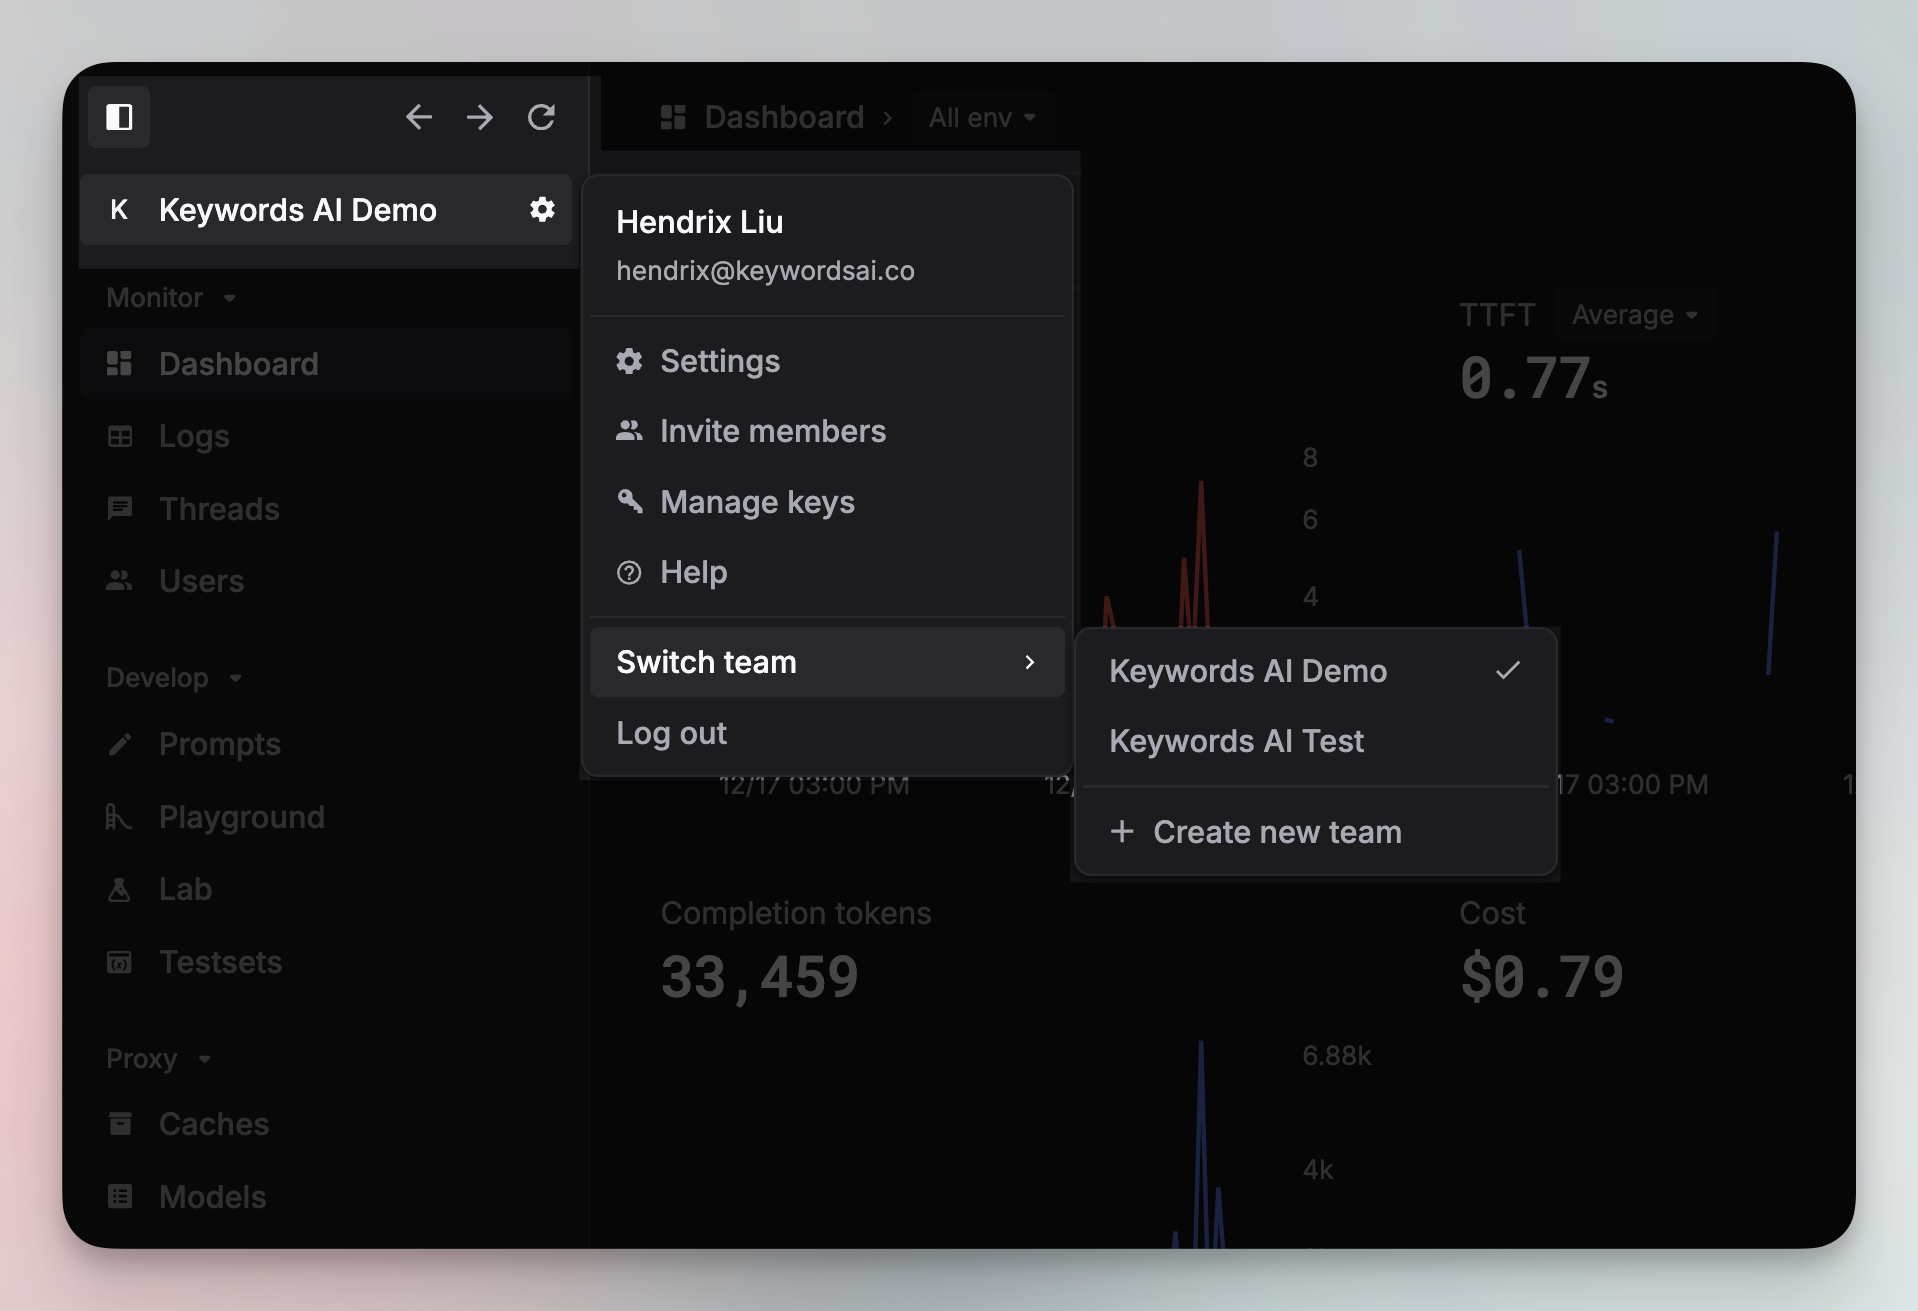Image resolution: width=1918 pixels, height=1311 pixels.
Task: Select Switch team menu item
Action: 827,662
